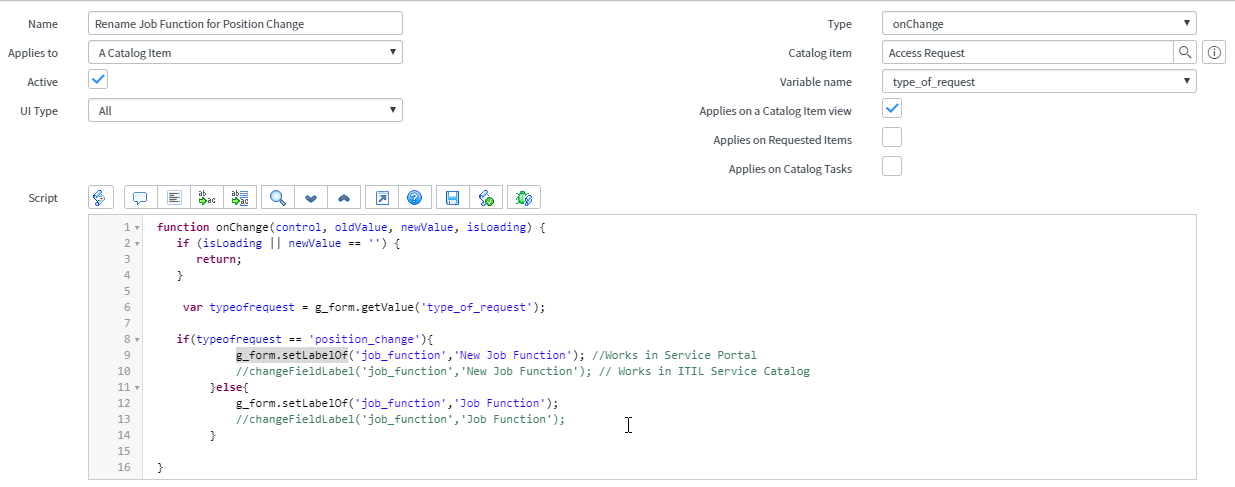Open the Variable name dropdown

pyautogui.click(x=1039, y=81)
